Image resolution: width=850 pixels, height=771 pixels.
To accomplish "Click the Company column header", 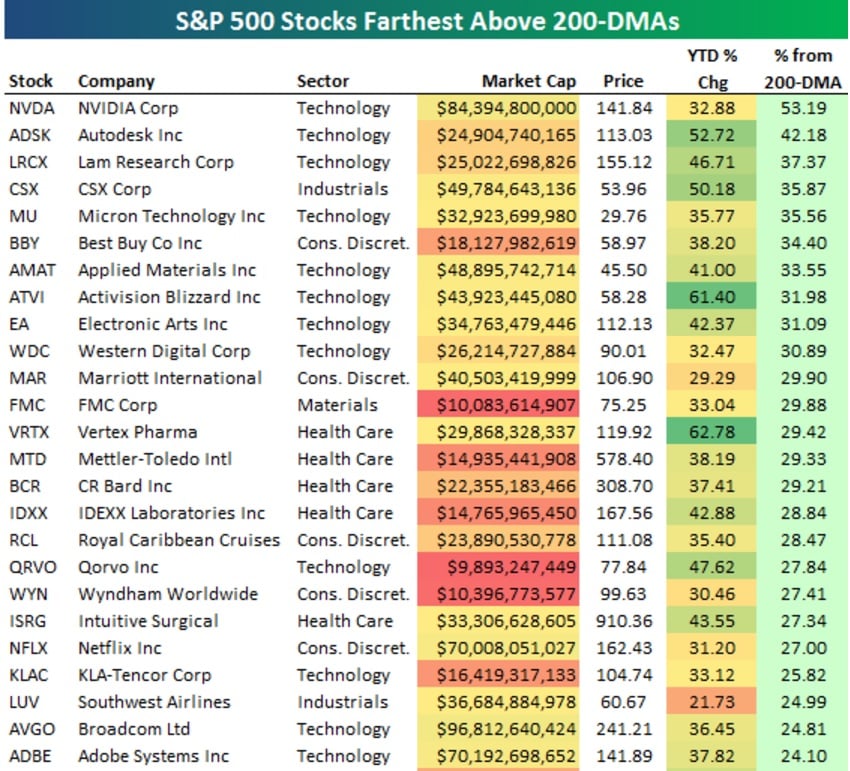I will [x=116, y=81].
